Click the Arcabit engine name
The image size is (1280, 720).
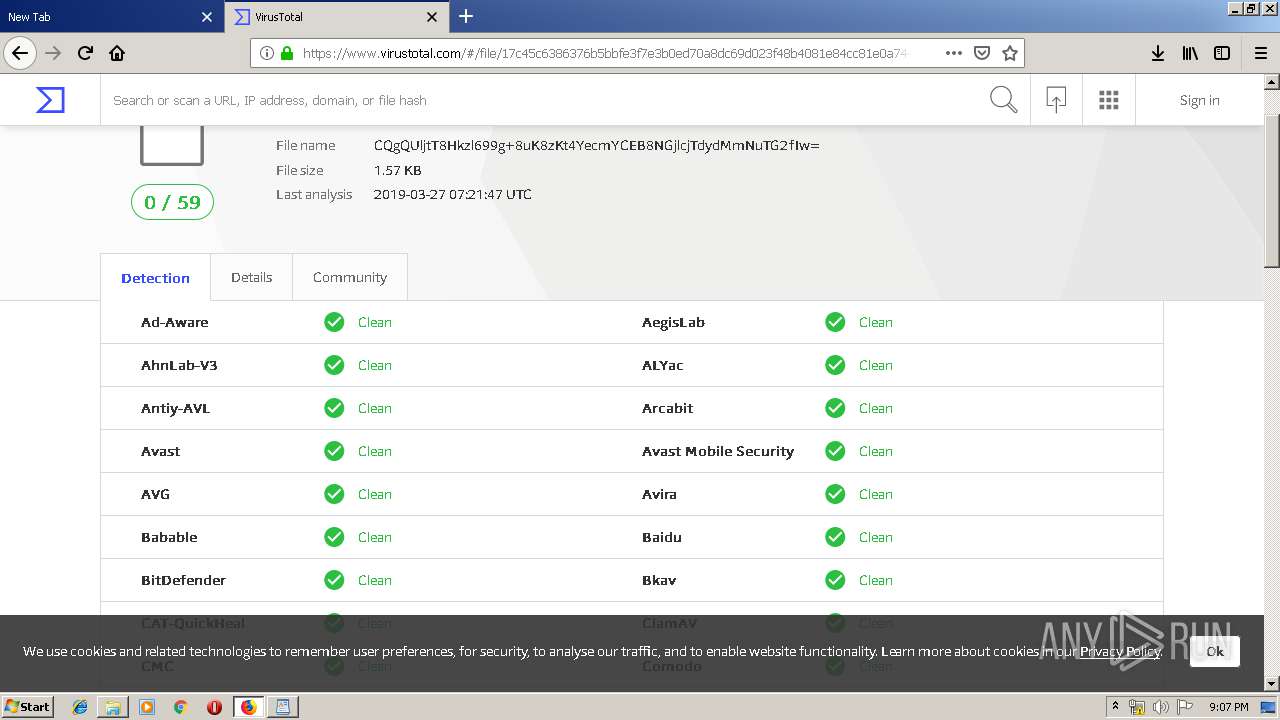point(667,408)
